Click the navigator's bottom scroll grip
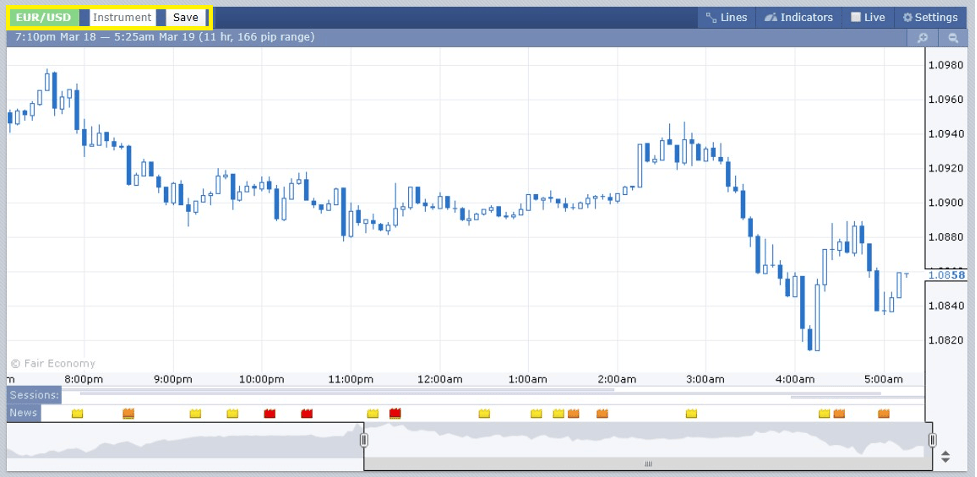The image size is (977, 477). pos(648,464)
